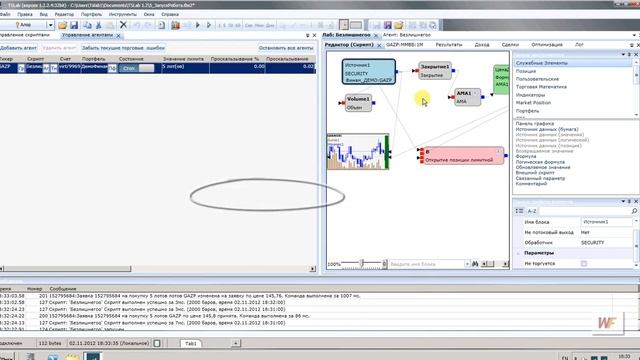Open the Вид menu
640x360 pixels.
(43, 14)
